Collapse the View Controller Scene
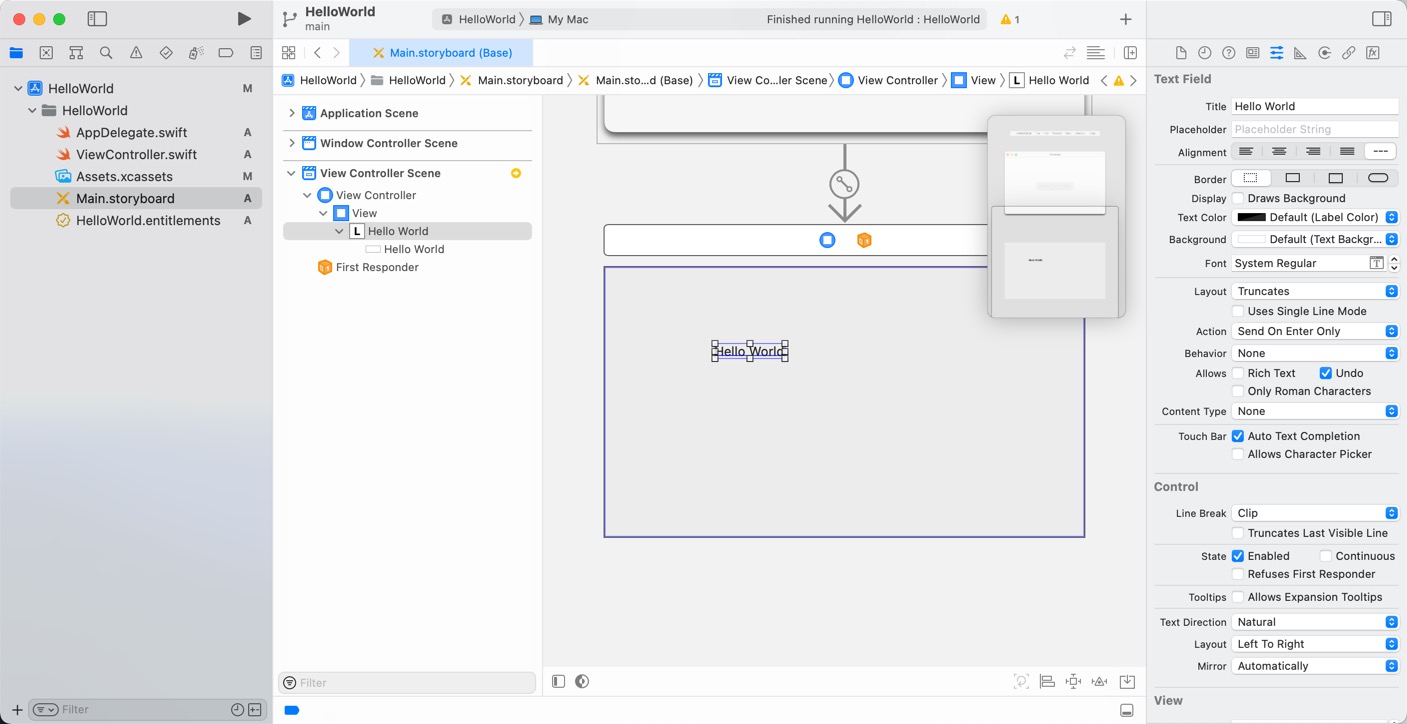 pyautogui.click(x=292, y=173)
